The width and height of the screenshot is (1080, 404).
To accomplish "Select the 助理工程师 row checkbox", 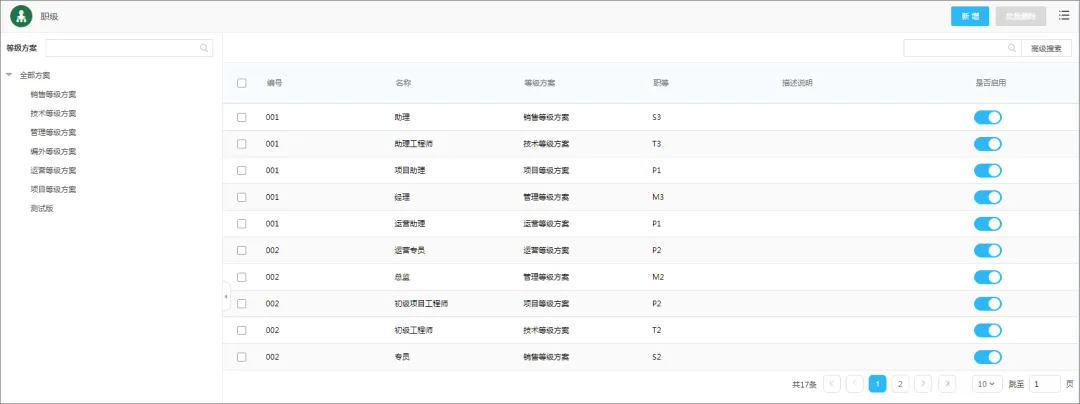I will (x=242, y=144).
